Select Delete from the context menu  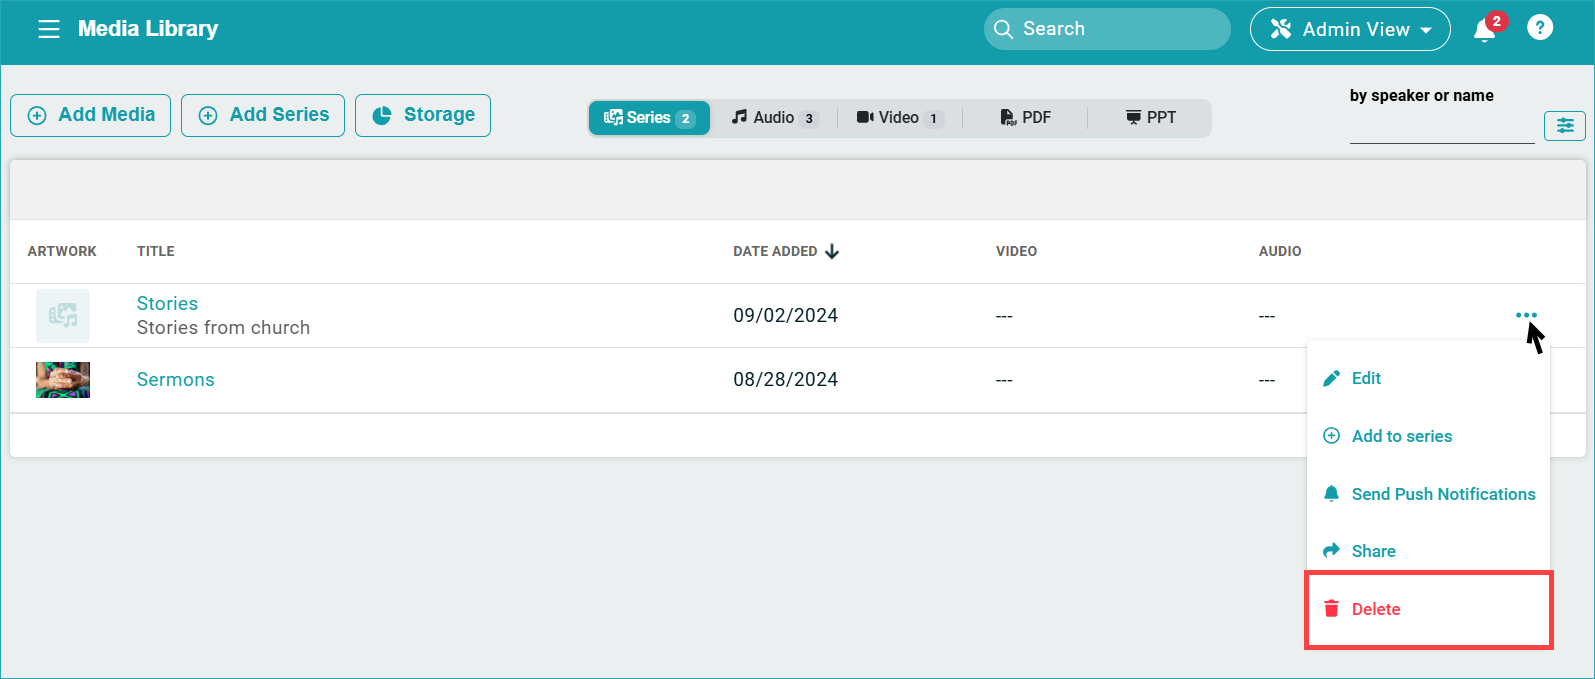(1375, 609)
